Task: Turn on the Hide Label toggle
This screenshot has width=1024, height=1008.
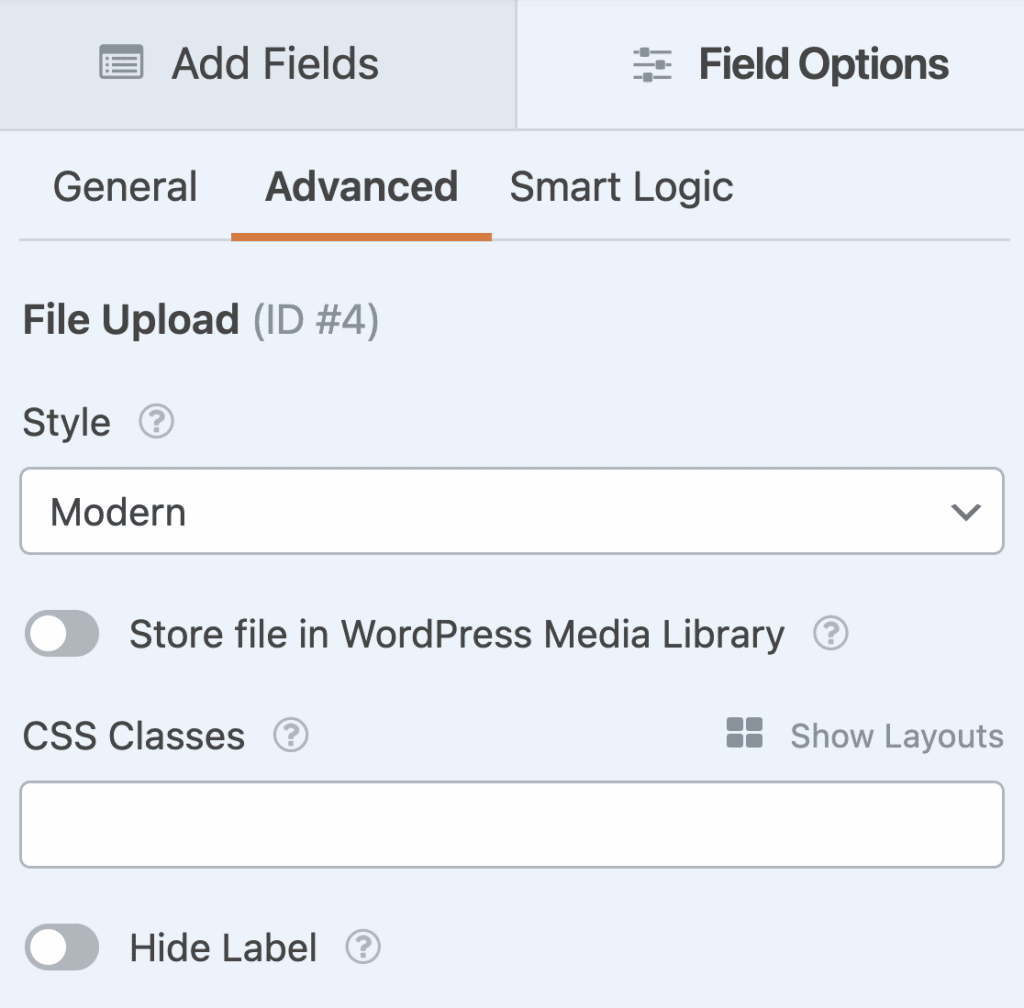Action: point(61,946)
